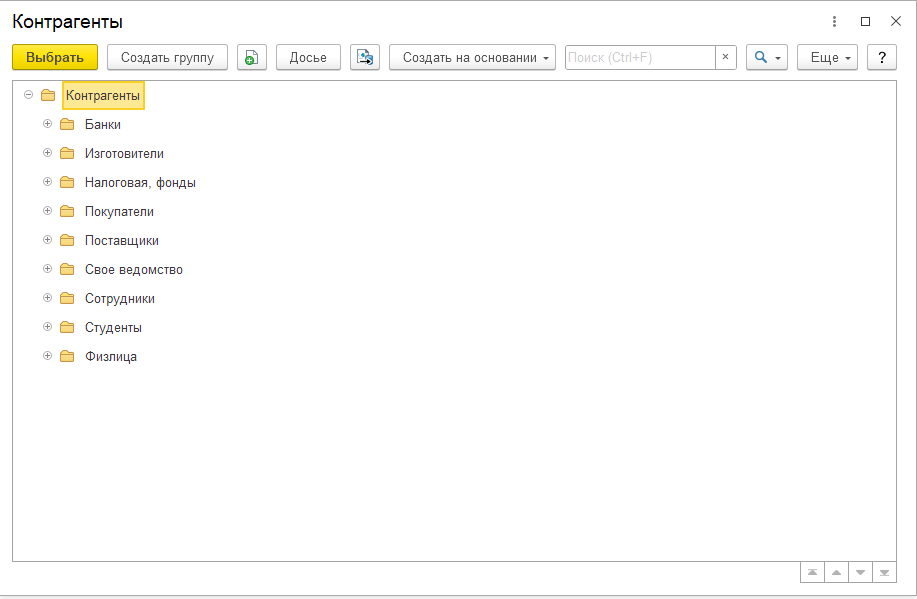Expand the Изготовители folder
Screen dimensions: 917x599
48,152
